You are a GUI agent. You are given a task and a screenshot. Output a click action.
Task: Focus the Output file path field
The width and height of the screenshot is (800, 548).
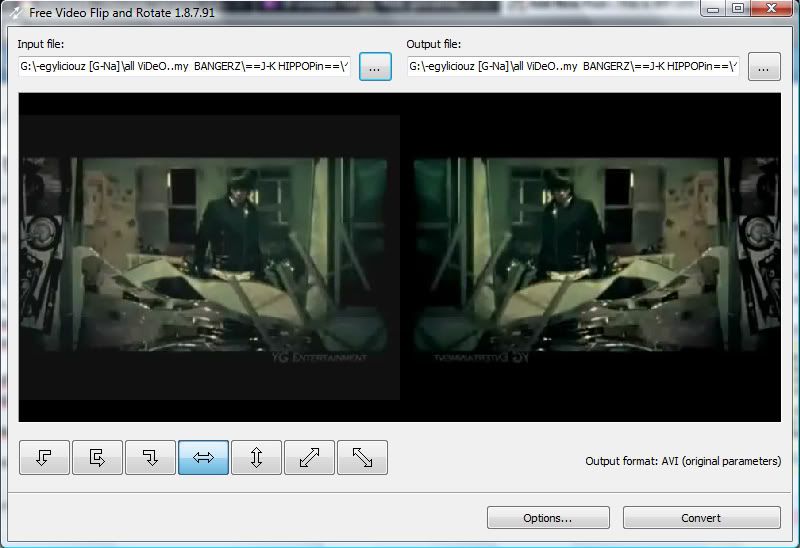coord(573,66)
